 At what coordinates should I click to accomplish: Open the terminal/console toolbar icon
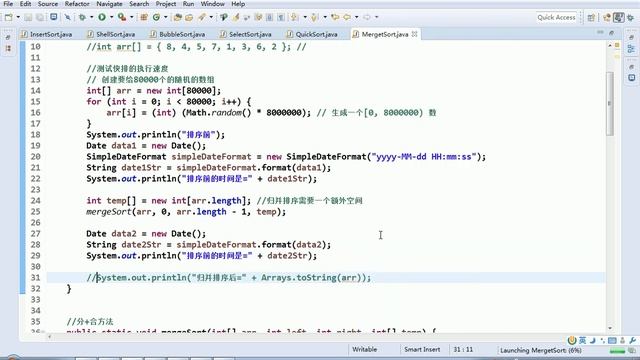[53, 17]
